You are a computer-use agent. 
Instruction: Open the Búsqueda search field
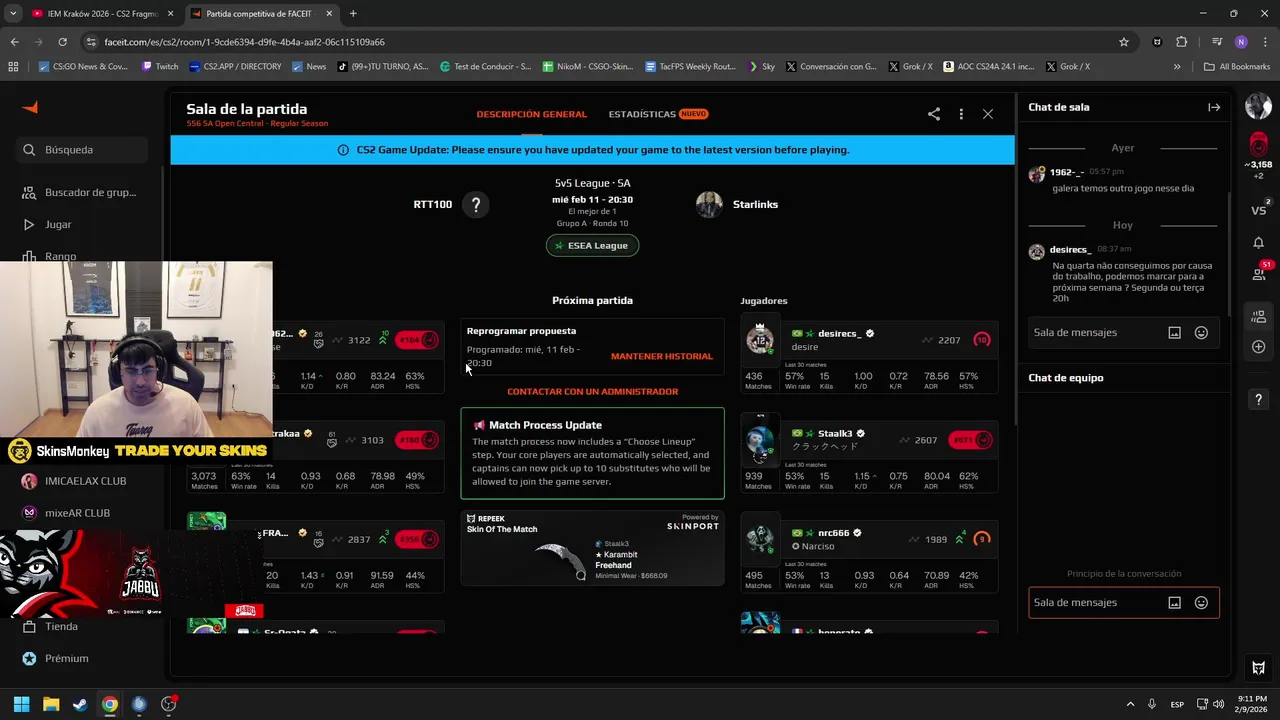[83, 150]
